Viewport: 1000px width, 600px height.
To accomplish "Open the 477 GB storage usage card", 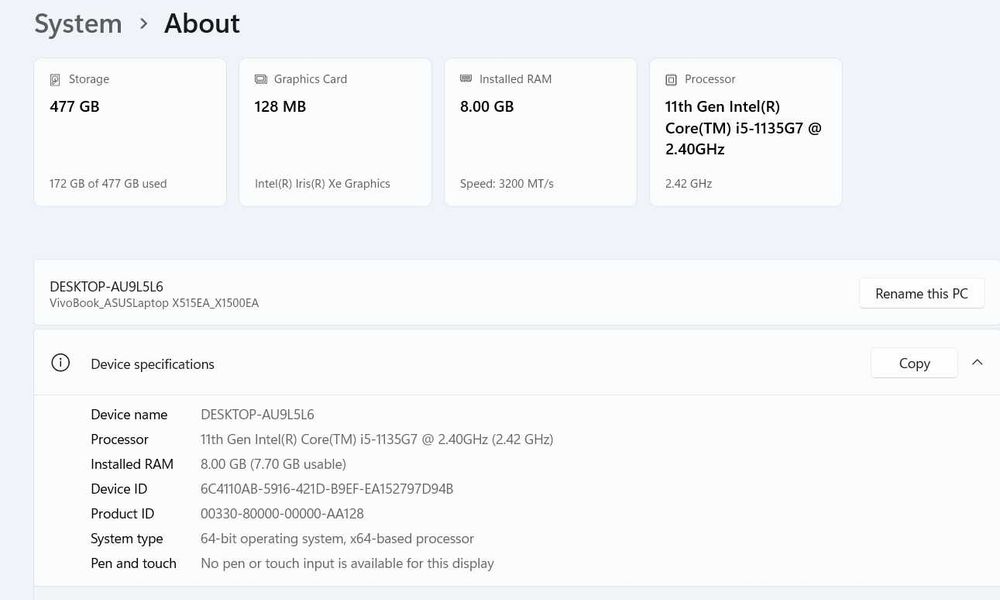I will click(130, 132).
